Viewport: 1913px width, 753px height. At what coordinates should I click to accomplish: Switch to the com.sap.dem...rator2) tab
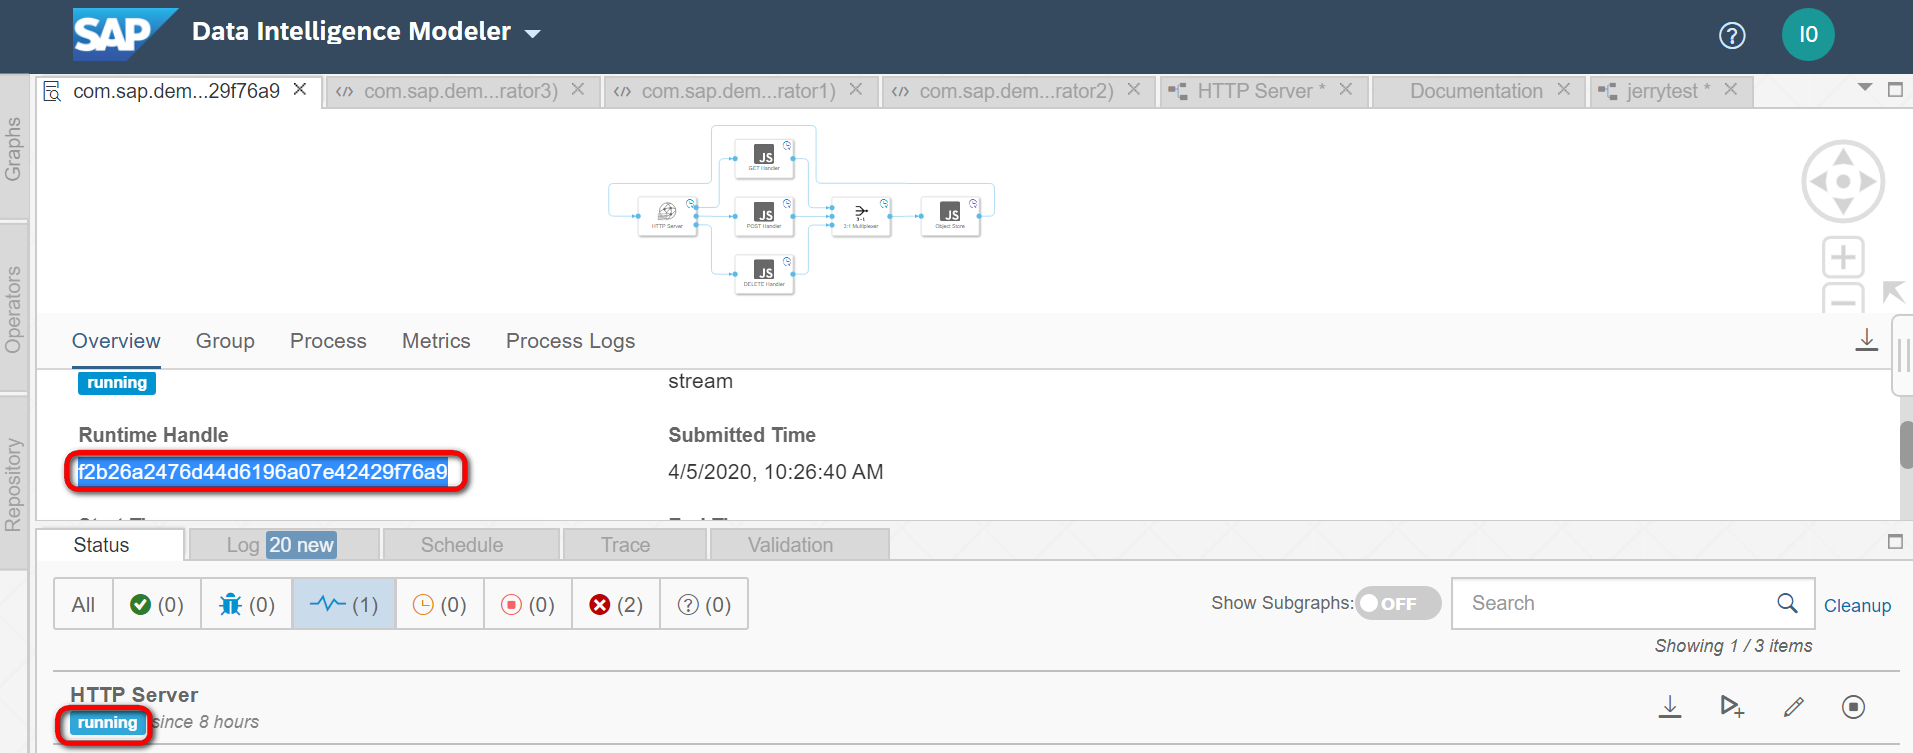(x=1016, y=91)
